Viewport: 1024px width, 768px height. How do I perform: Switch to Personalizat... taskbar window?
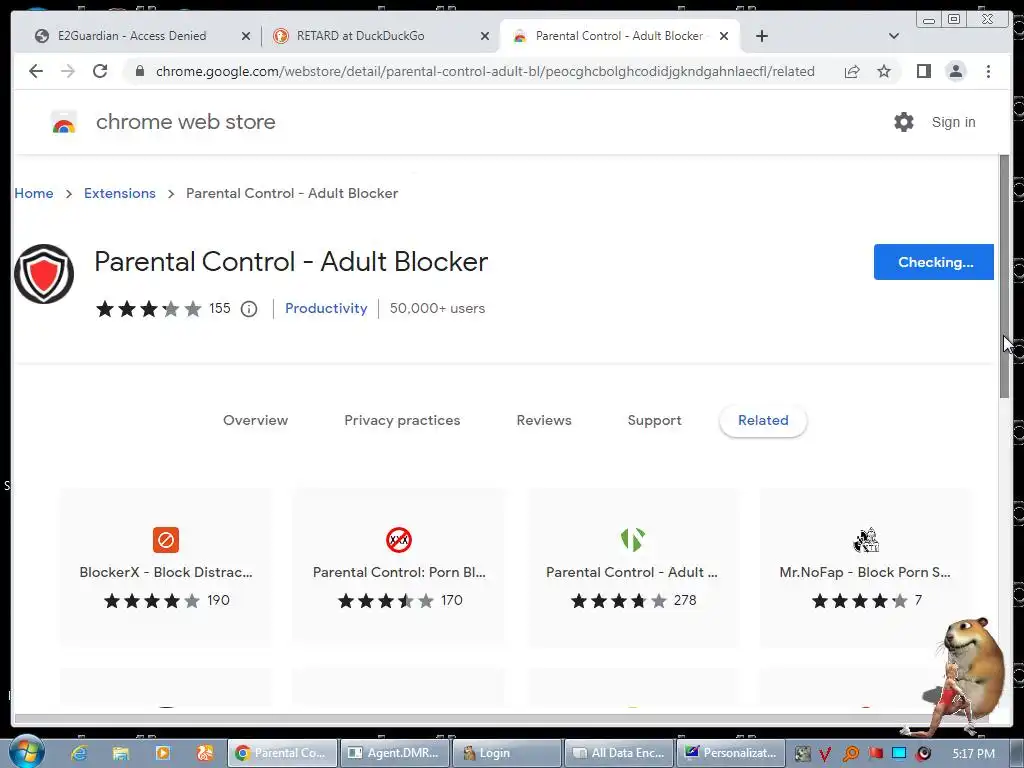[731, 753]
